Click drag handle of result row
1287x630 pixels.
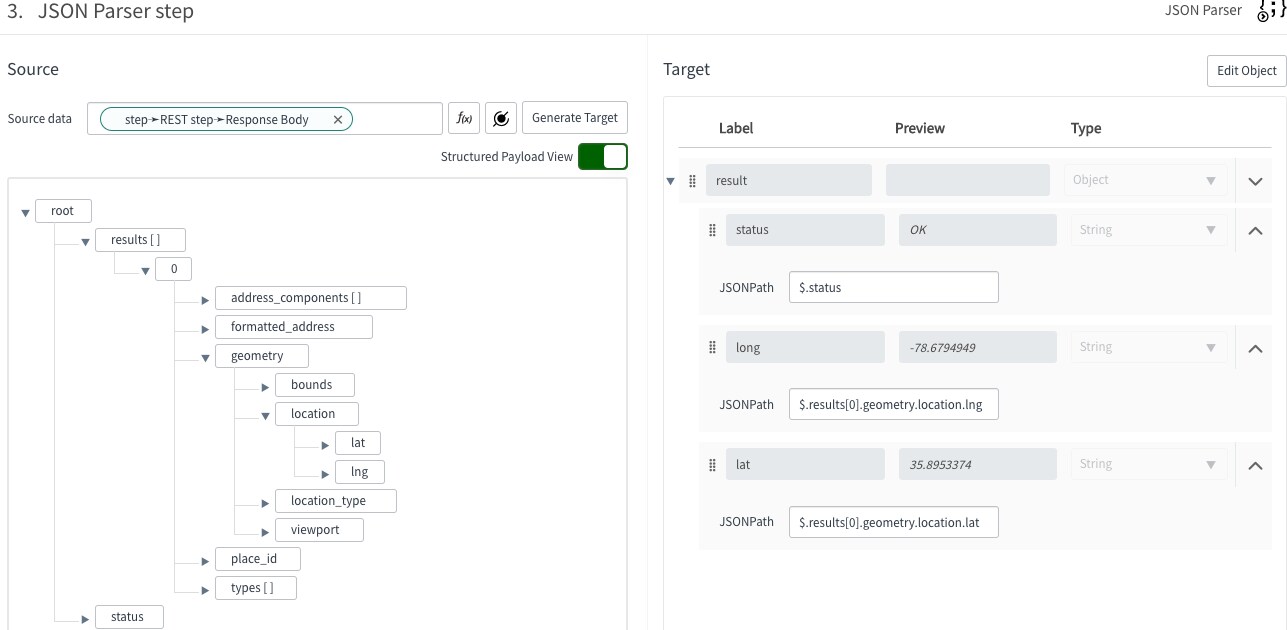[x=692, y=180]
